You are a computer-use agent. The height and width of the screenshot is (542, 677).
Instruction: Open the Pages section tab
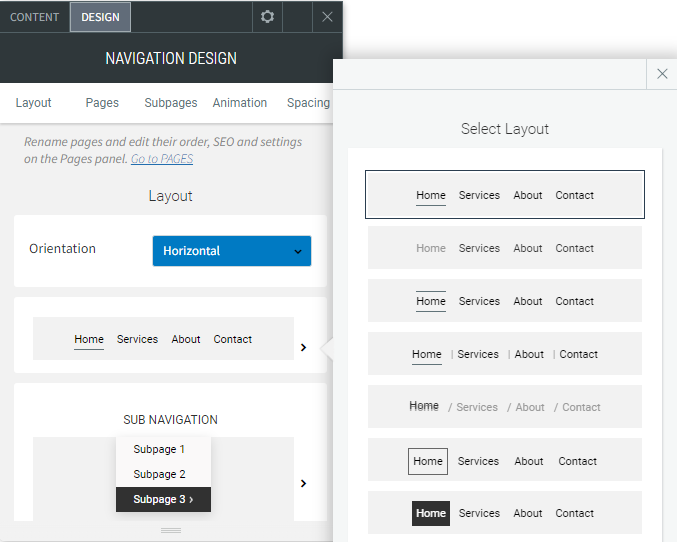tap(102, 103)
